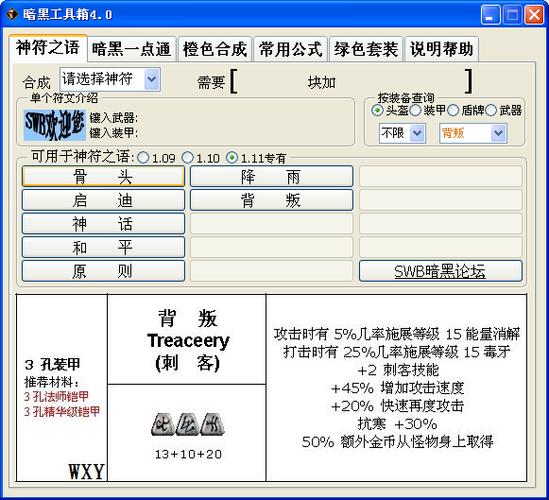Click the 3孔法师铠甲 recommended material text
This screenshot has width=549, height=500.
point(56,397)
